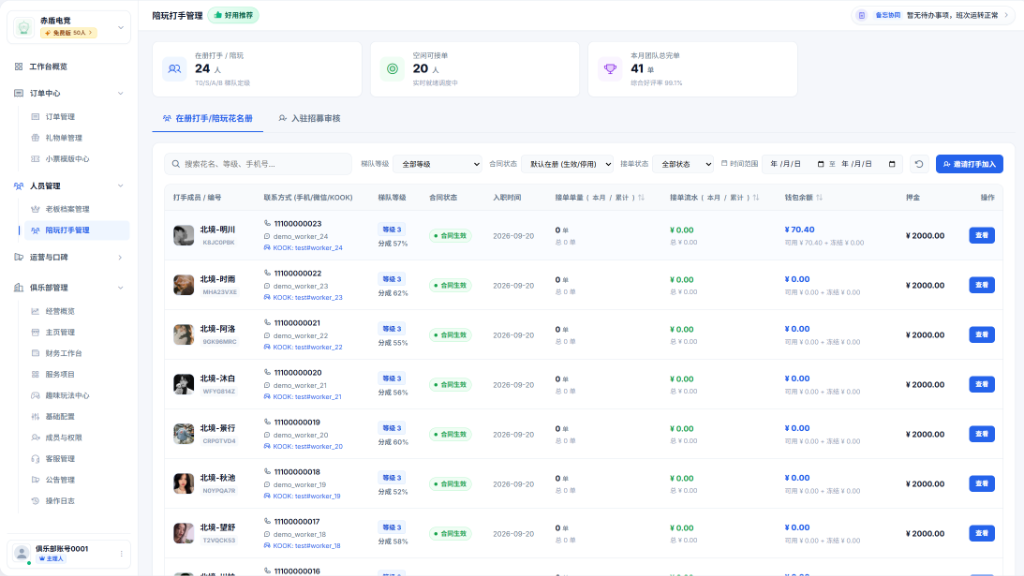Open 礼物单管理 in the sidebar
This screenshot has height=576, width=1024.
[x=64, y=138]
